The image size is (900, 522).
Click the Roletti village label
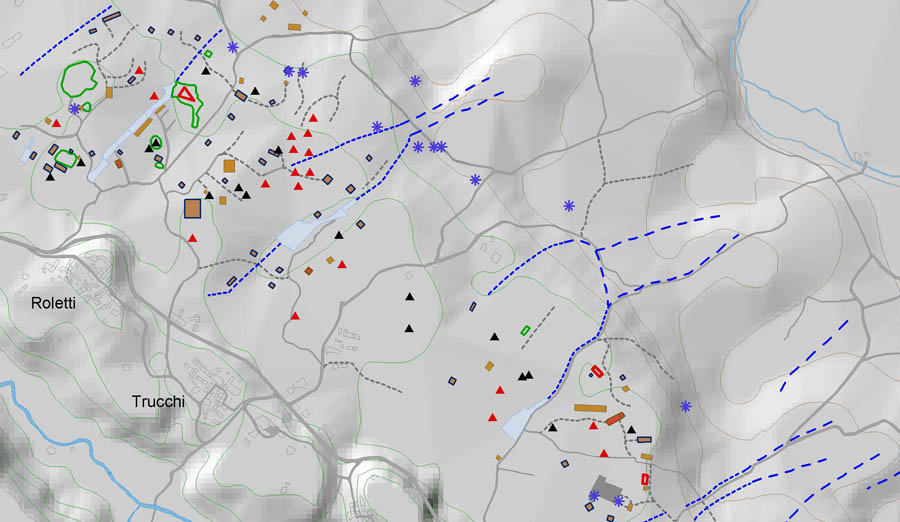tap(53, 303)
